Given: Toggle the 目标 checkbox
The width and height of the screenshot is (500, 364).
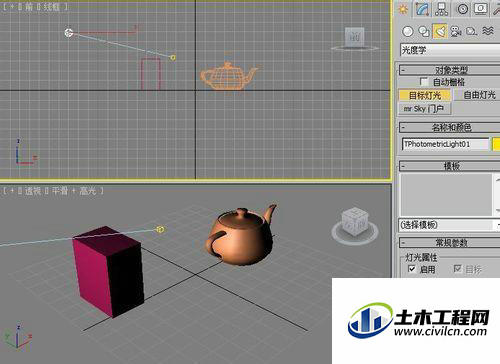Looking at the screenshot, I should 458,269.
